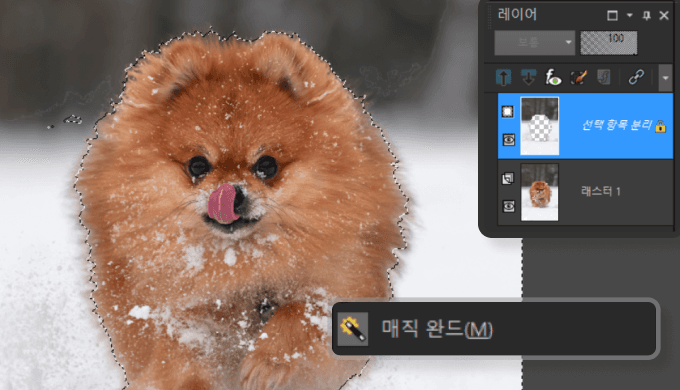Click the 선택 항목 분리 layer name
This screenshot has width=680, height=390.
616,125
